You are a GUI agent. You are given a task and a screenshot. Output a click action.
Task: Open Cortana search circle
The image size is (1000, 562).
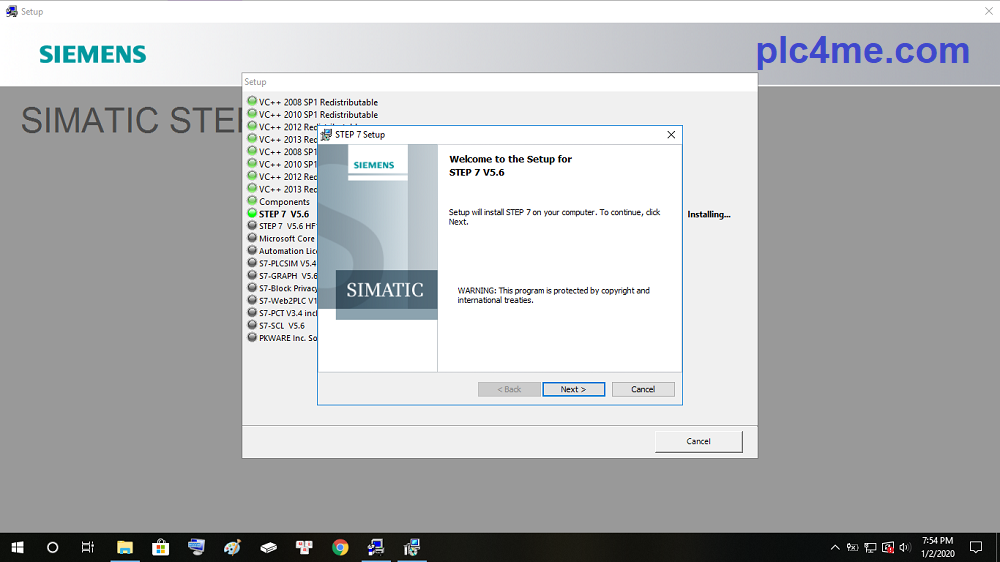click(x=53, y=547)
